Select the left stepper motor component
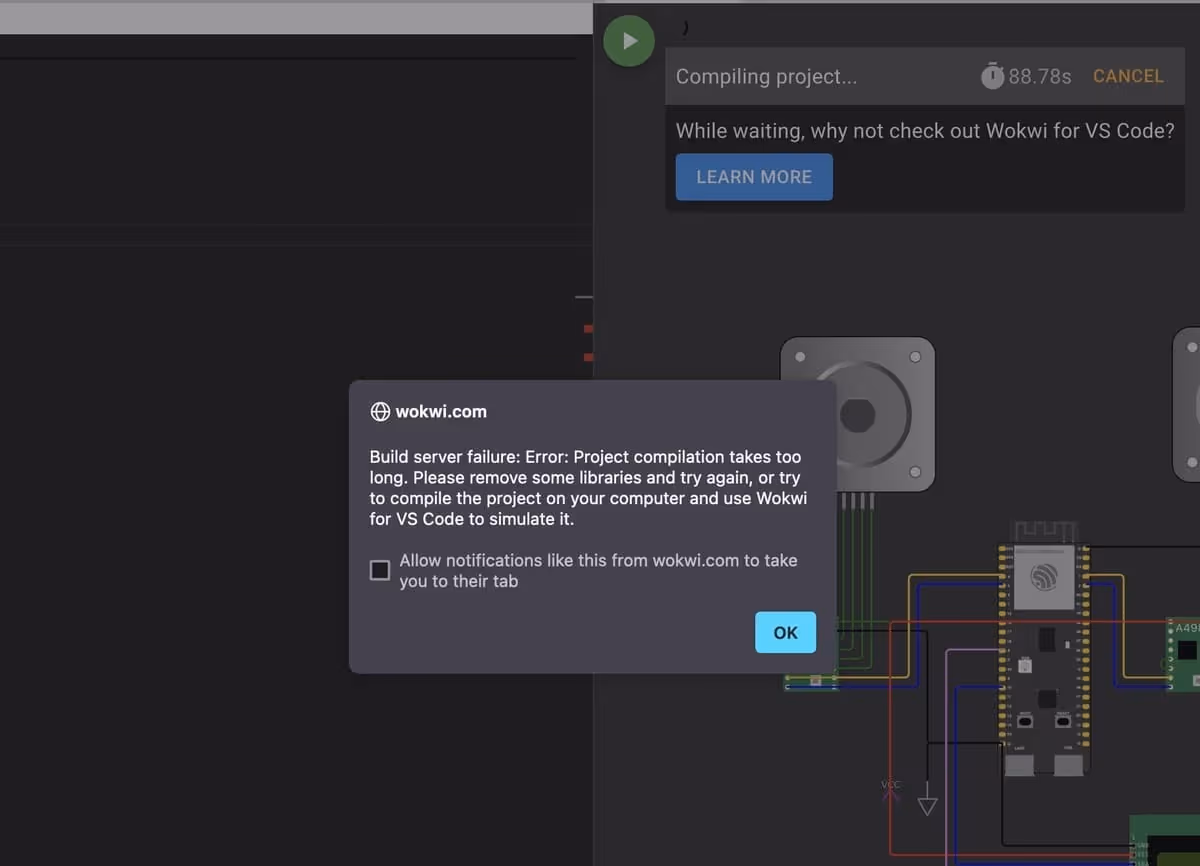This screenshot has width=1200, height=866. [857, 412]
